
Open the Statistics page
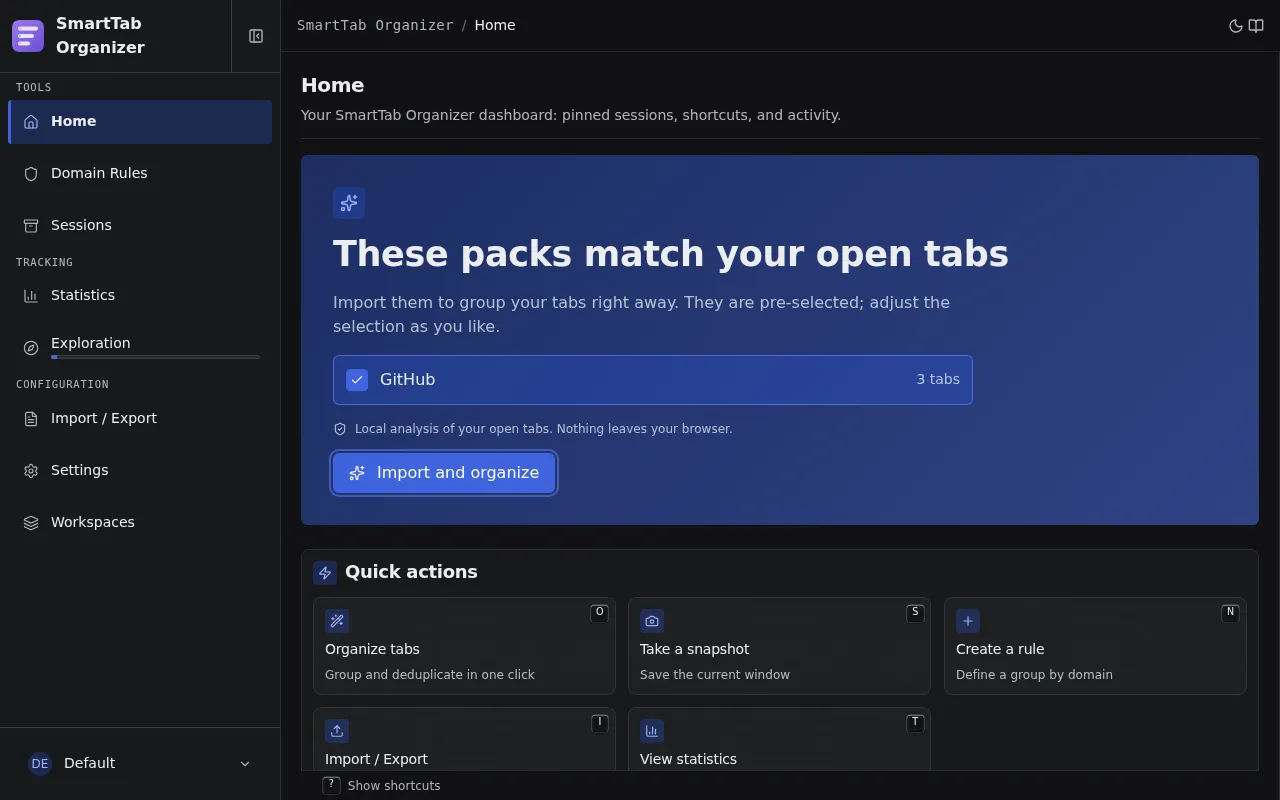point(140,295)
